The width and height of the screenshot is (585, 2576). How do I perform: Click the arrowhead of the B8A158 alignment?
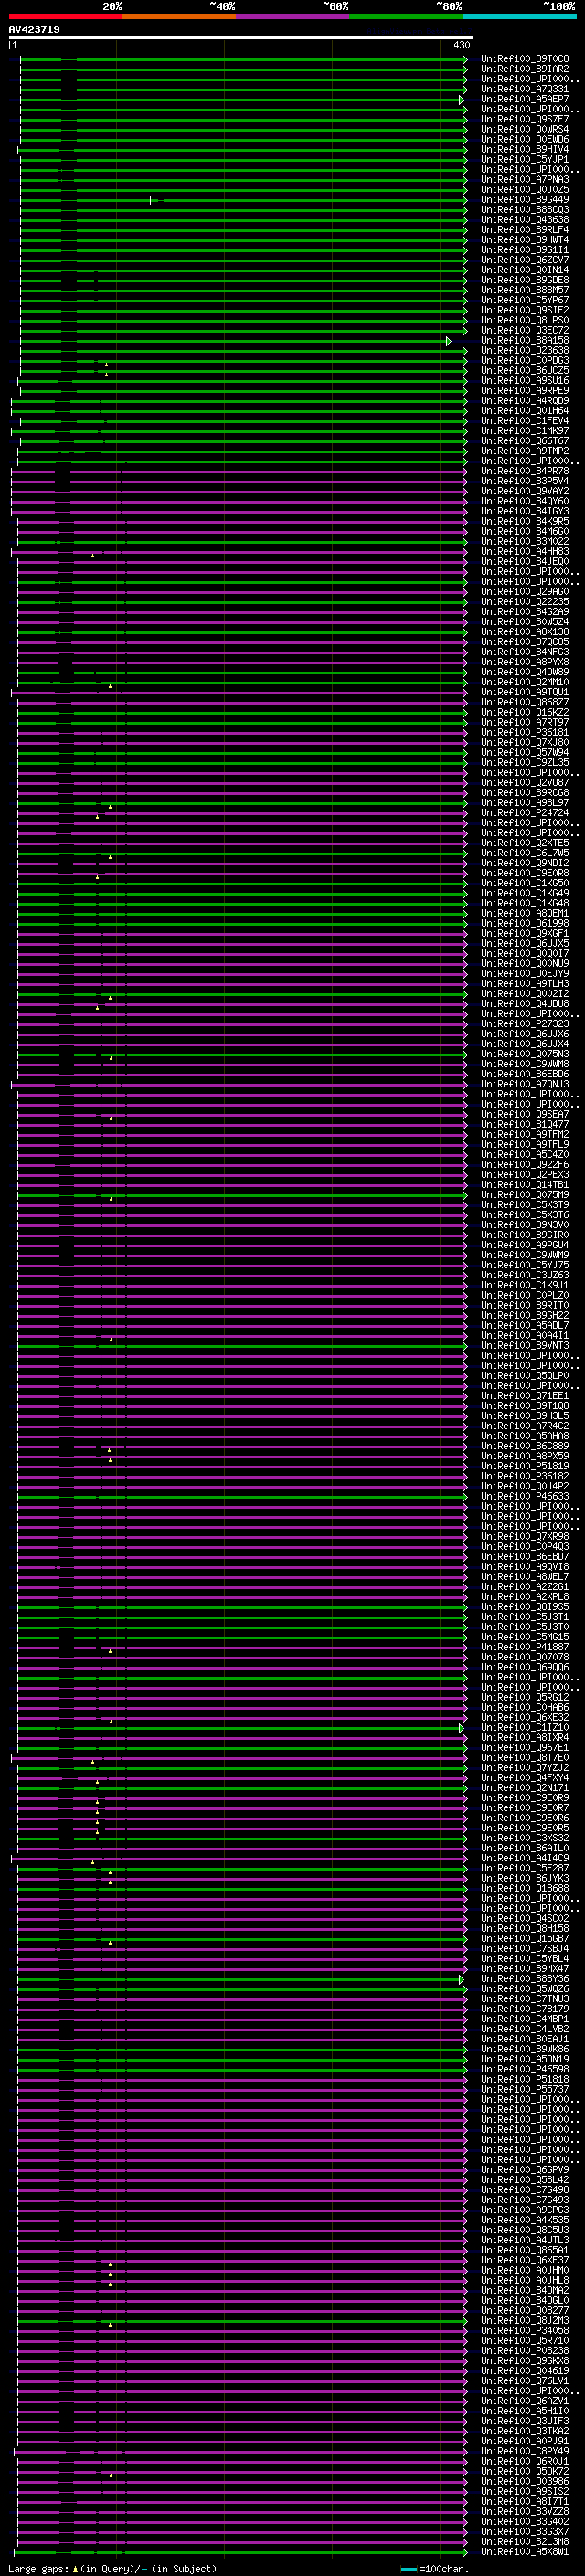(x=448, y=341)
